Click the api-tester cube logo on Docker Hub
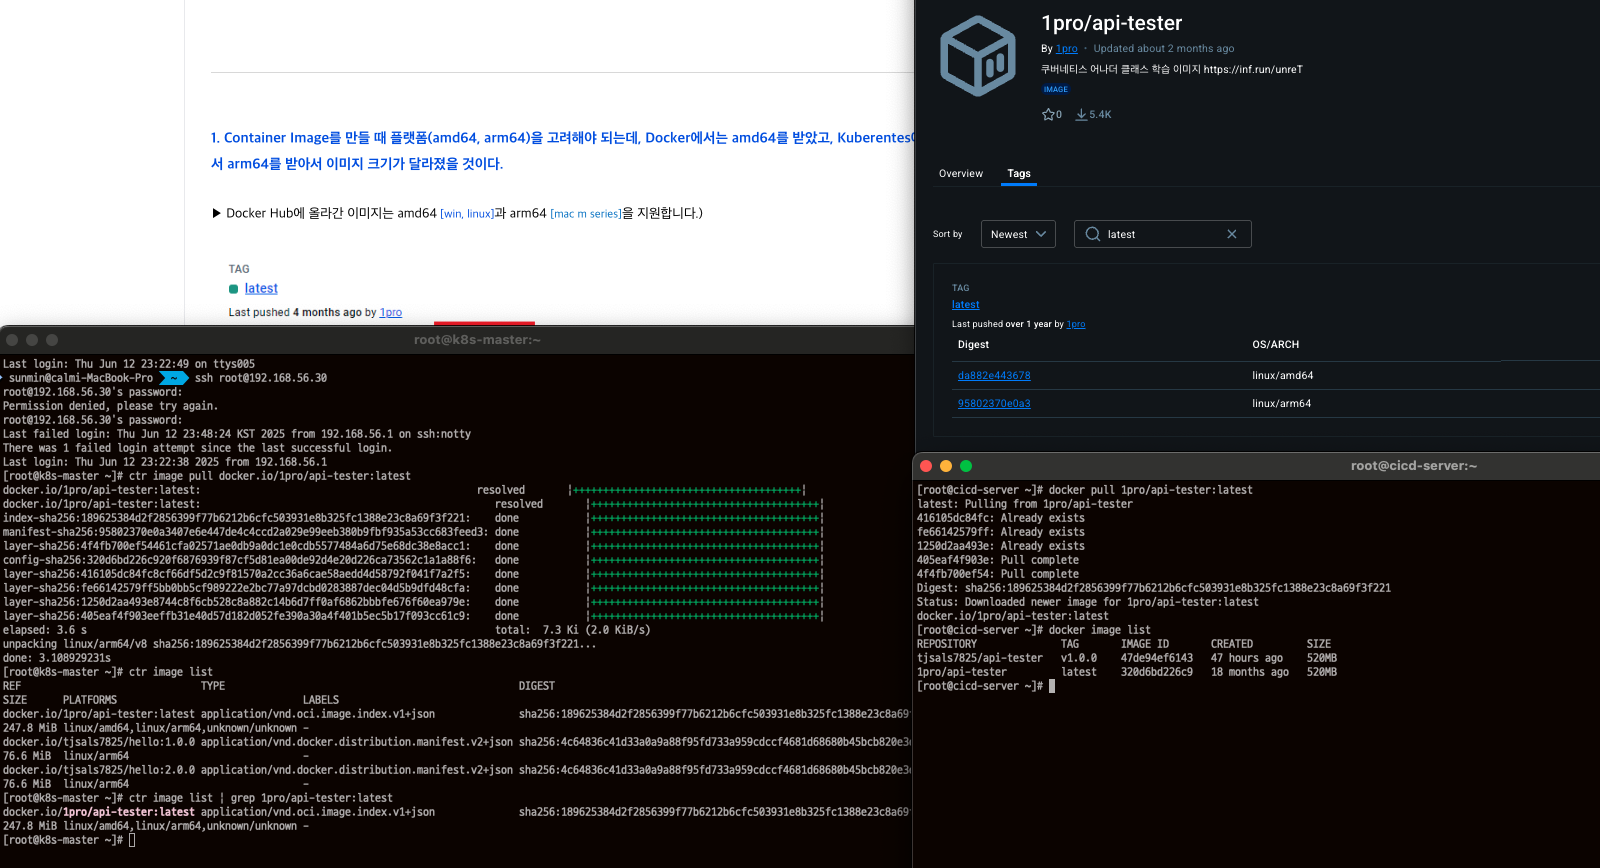Image resolution: width=1600 pixels, height=868 pixels. click(978, 56)
